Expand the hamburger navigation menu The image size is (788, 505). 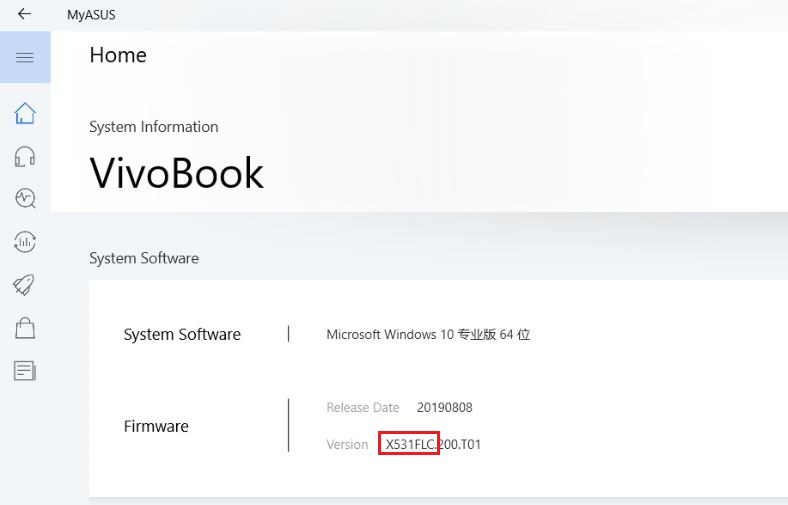25,57
